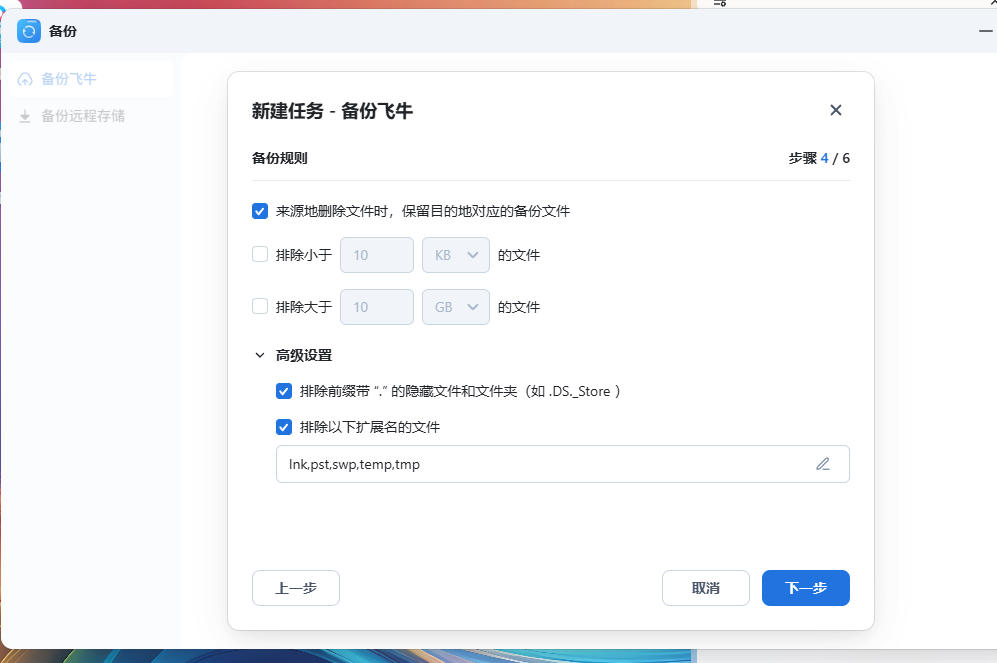Viewport: 997px width, 663px height.
Task: Collapse the 高级设置 section
Action: [261, 355]
